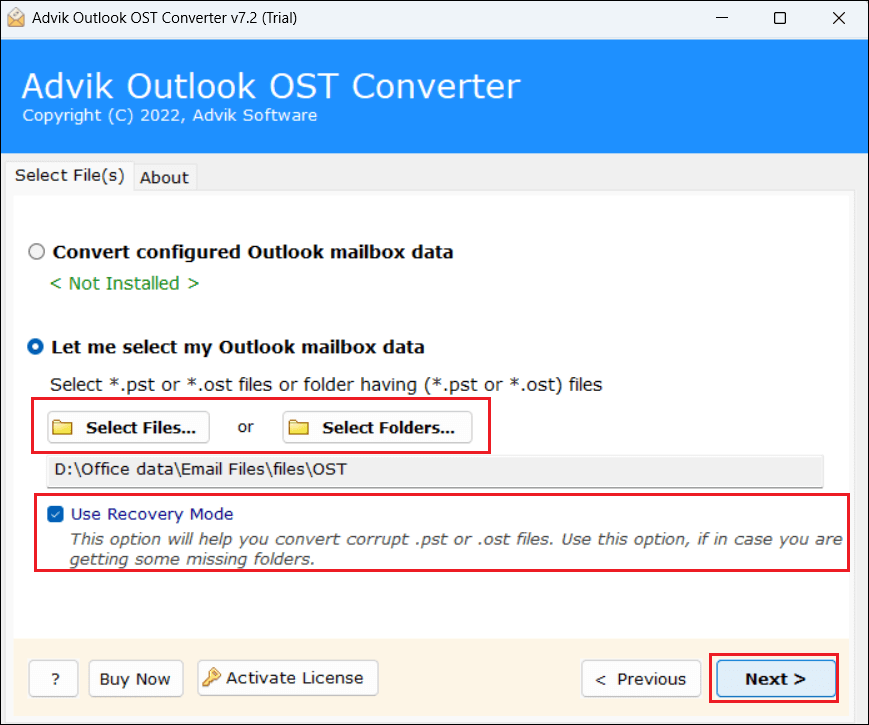The image size is (869, 725).
Task: Click Buy Now to purchase
Action: (x=135, y=678)
